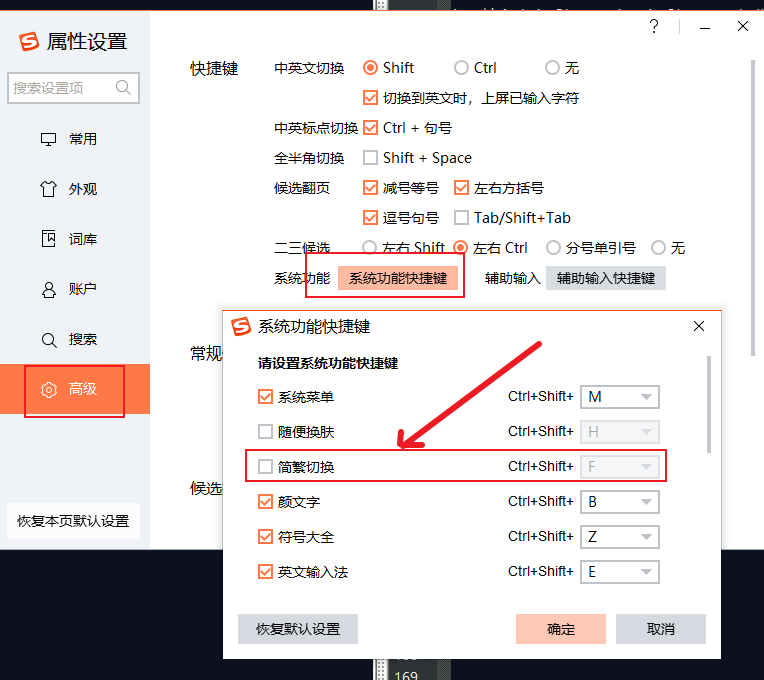Toggle 左右方括号 paging checkbox

(461, 188)
